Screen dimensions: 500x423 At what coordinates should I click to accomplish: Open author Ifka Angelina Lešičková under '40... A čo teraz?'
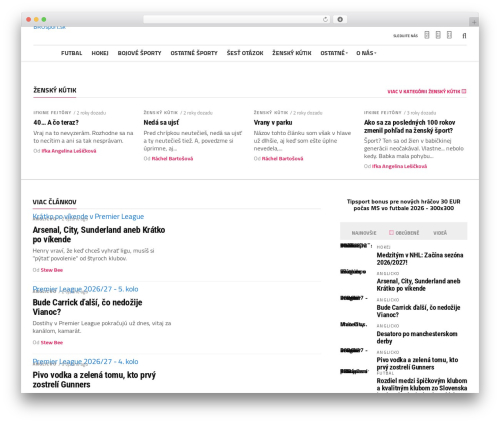pyautogui.click(x=69, y=151)
